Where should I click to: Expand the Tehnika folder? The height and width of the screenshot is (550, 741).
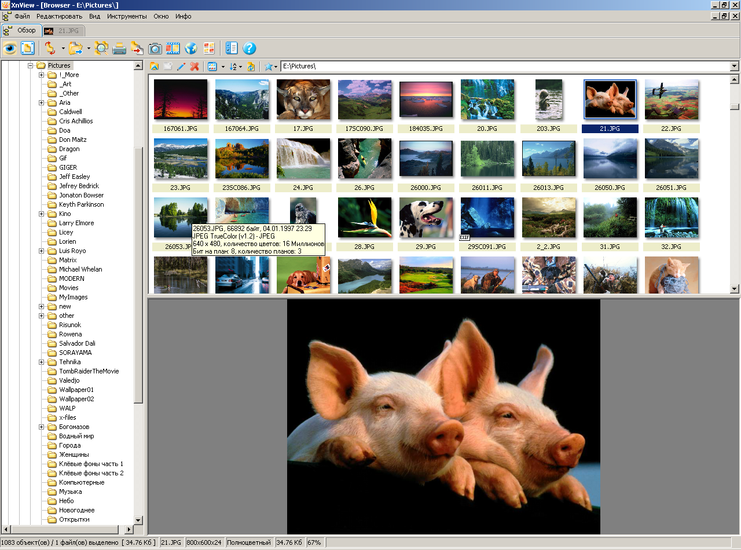click(x=42, y=362)
